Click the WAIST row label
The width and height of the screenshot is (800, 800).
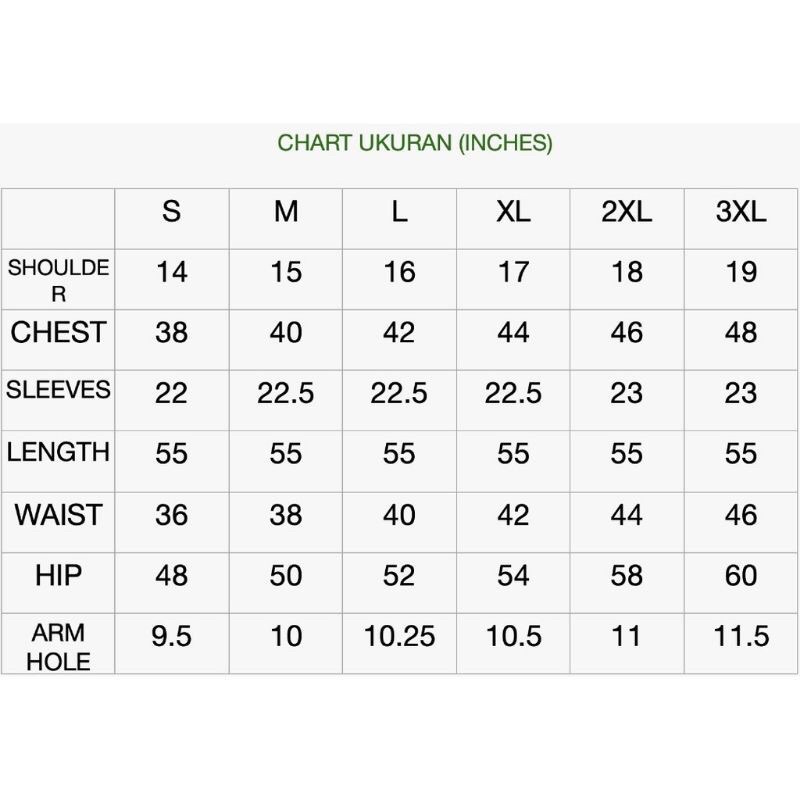pos(58,515)
